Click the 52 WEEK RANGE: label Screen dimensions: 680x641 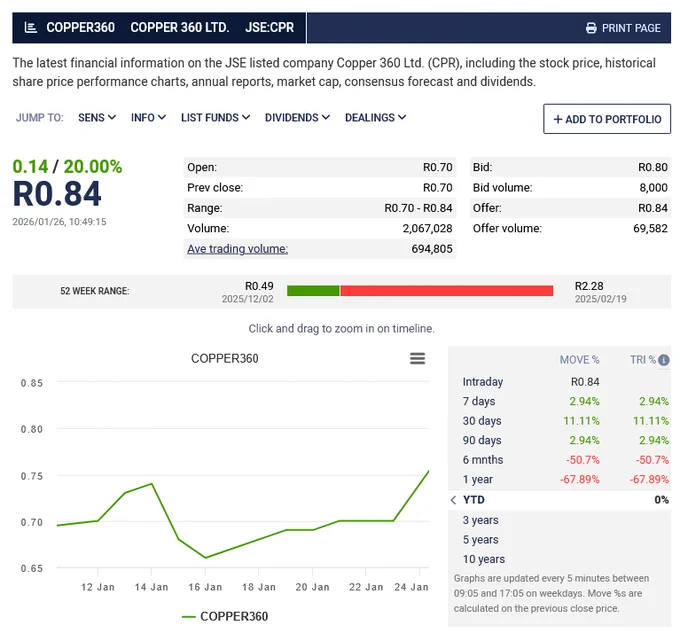(x=95, y=291)
